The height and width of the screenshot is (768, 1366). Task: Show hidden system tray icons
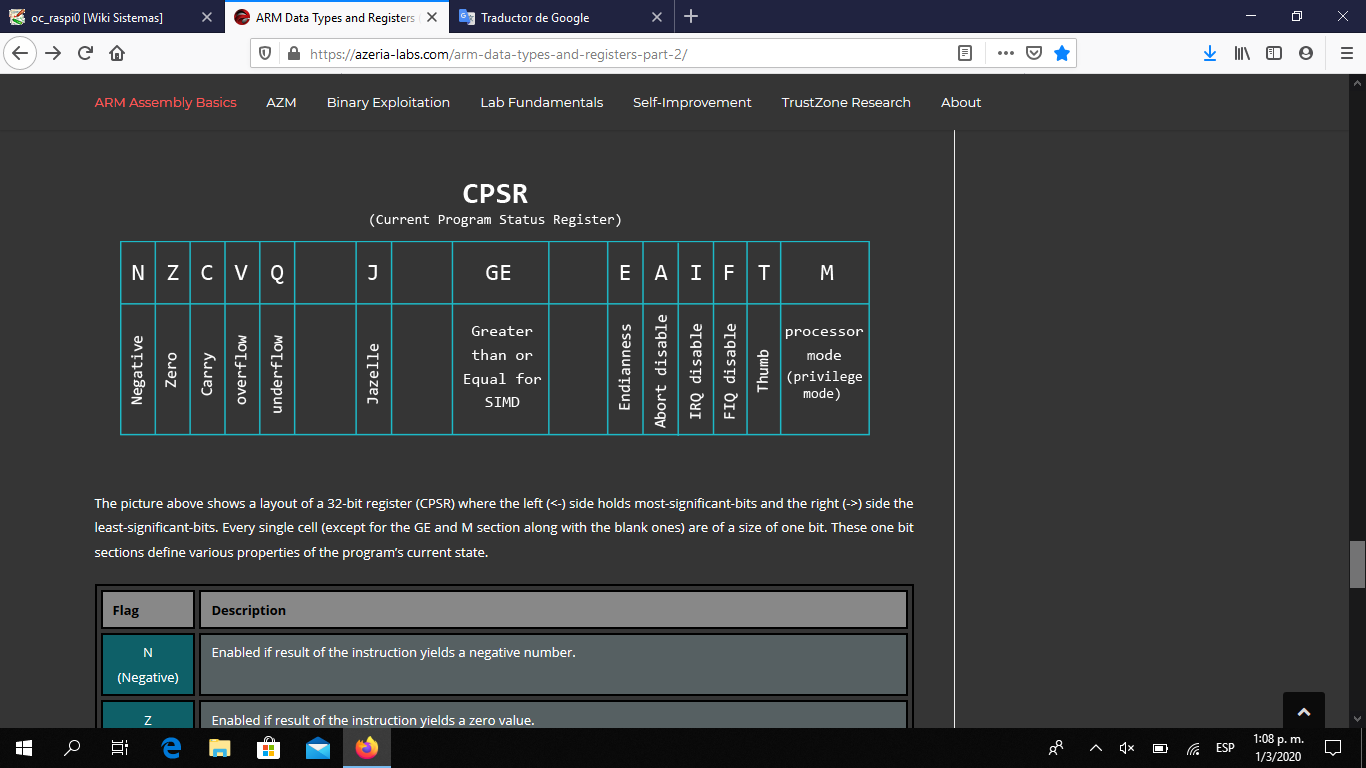pyautogui.click(x=1095, y=748)
